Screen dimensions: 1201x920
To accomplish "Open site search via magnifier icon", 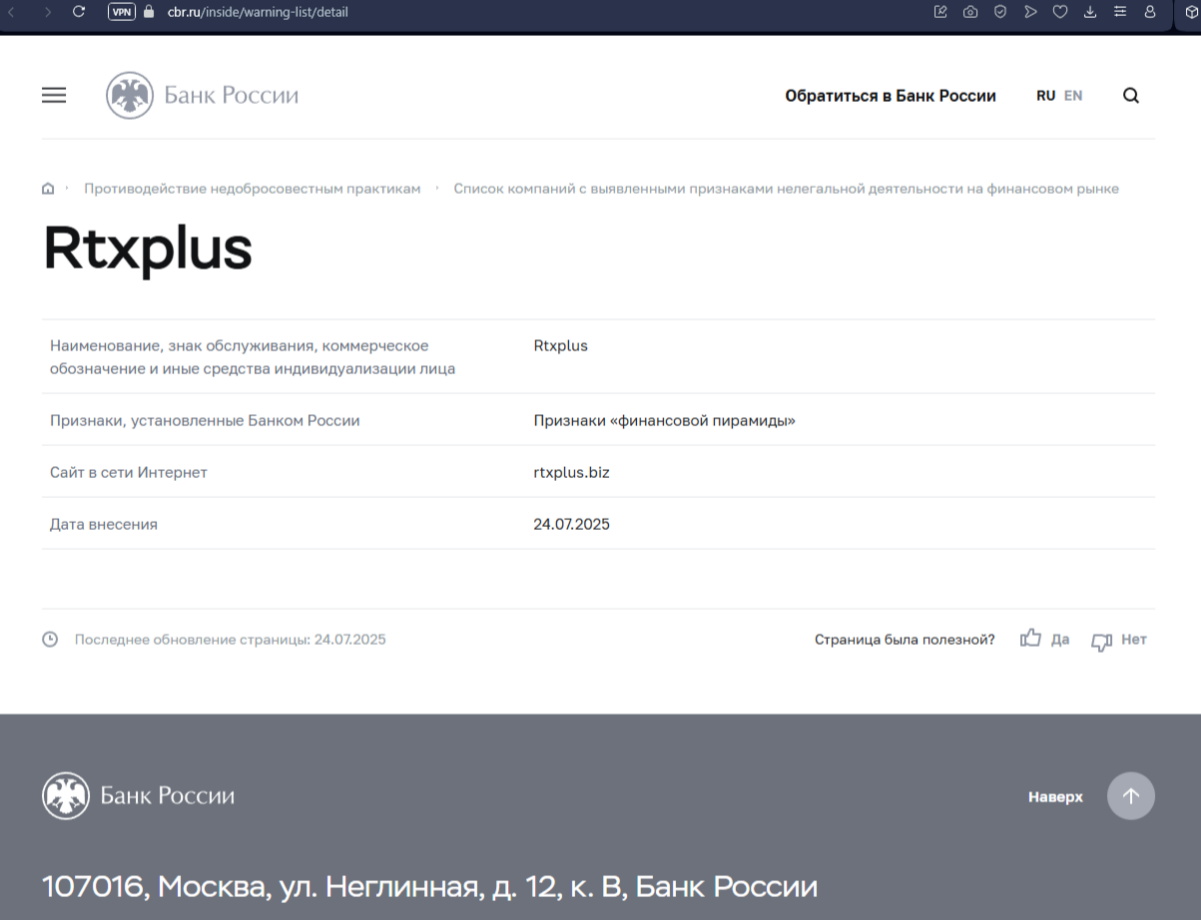I will point(1131,96).
